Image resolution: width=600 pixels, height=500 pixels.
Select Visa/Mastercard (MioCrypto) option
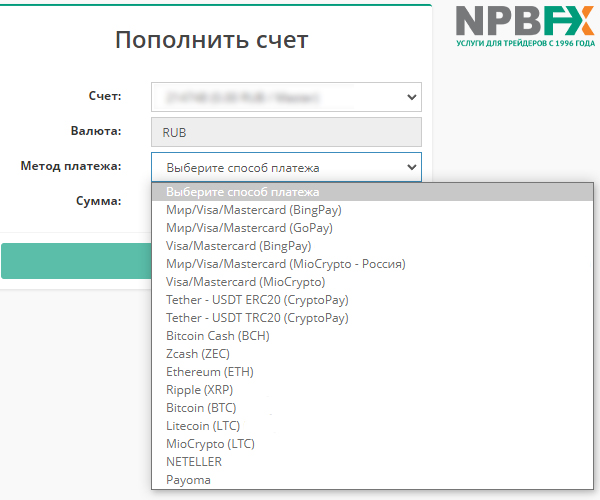[x=372, y=282]
